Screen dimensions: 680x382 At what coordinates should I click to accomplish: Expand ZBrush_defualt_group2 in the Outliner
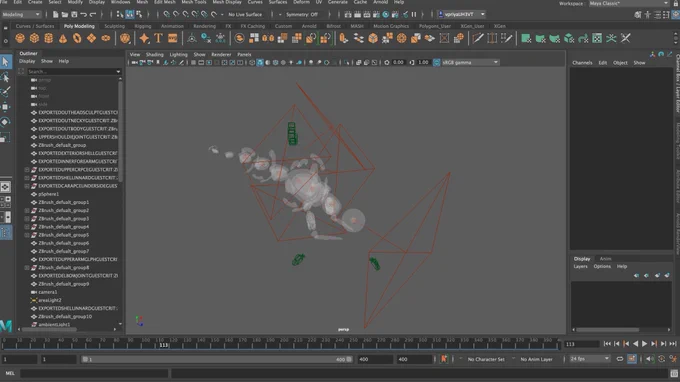coord(27,211)
